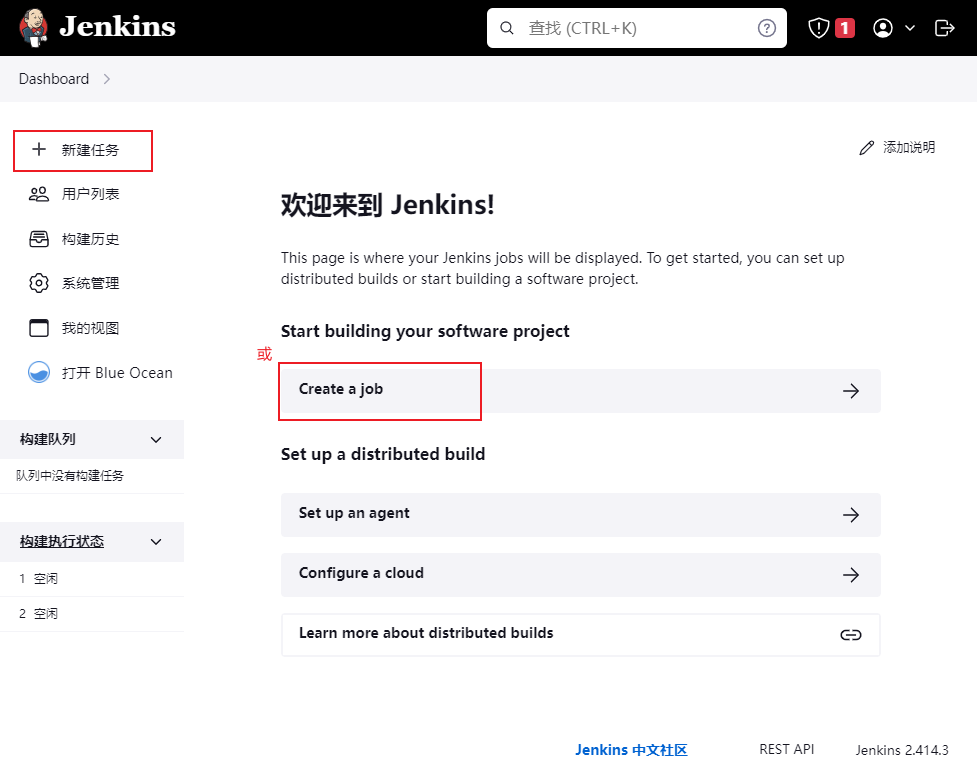The height and width of the screenshot is (782, 977).
Task: Click the arrow on Create a job row
Action: pos(851,391)
